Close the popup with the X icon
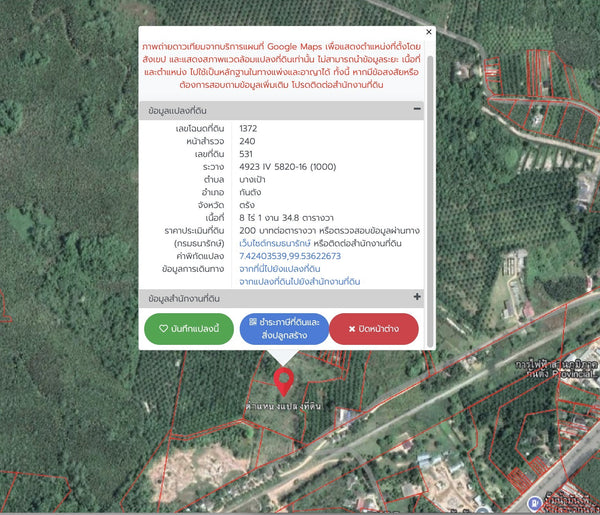 point(429,32)
